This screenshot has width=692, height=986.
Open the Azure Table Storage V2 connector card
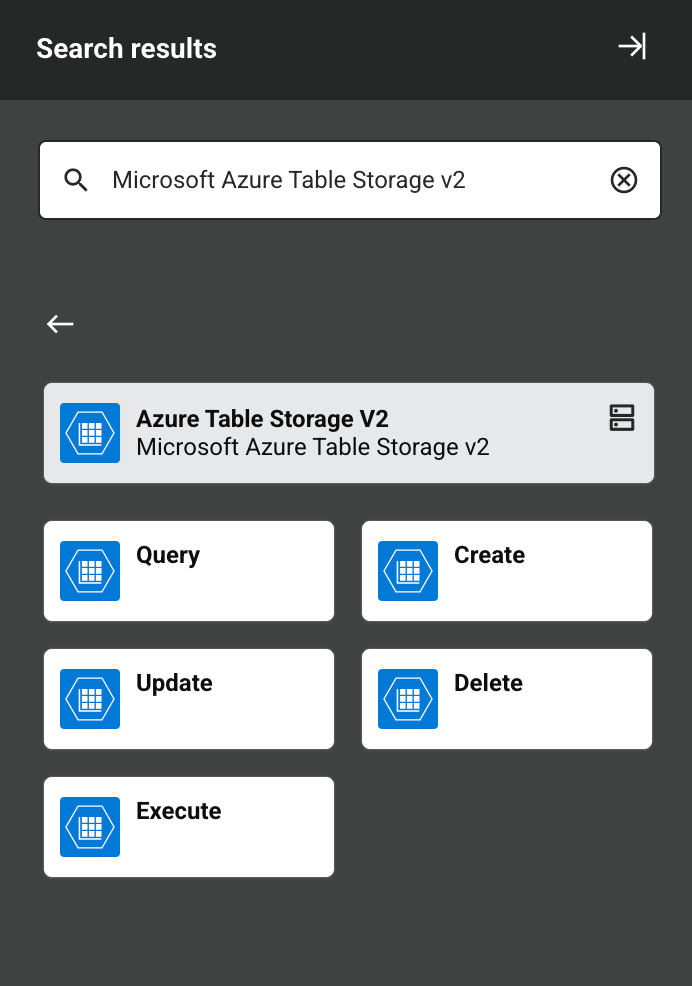pos(348,432)
